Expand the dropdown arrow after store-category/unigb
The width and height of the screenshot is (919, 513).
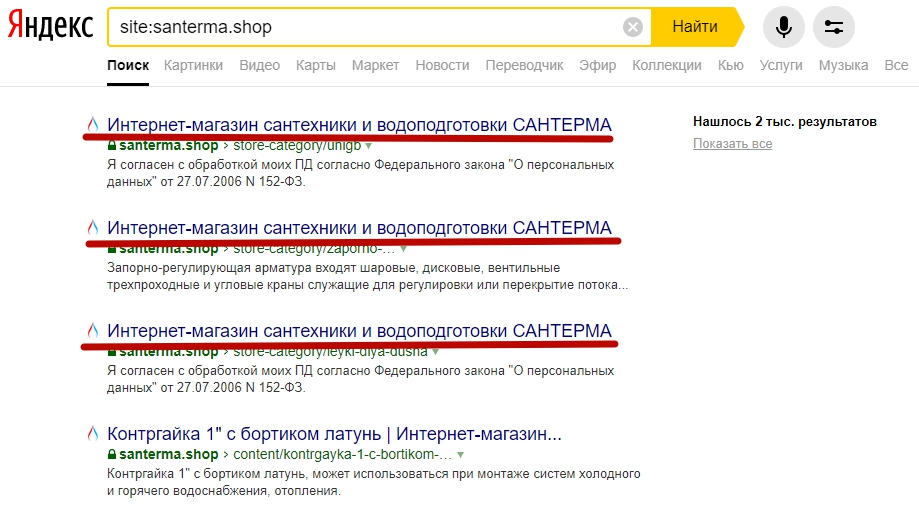369,146
